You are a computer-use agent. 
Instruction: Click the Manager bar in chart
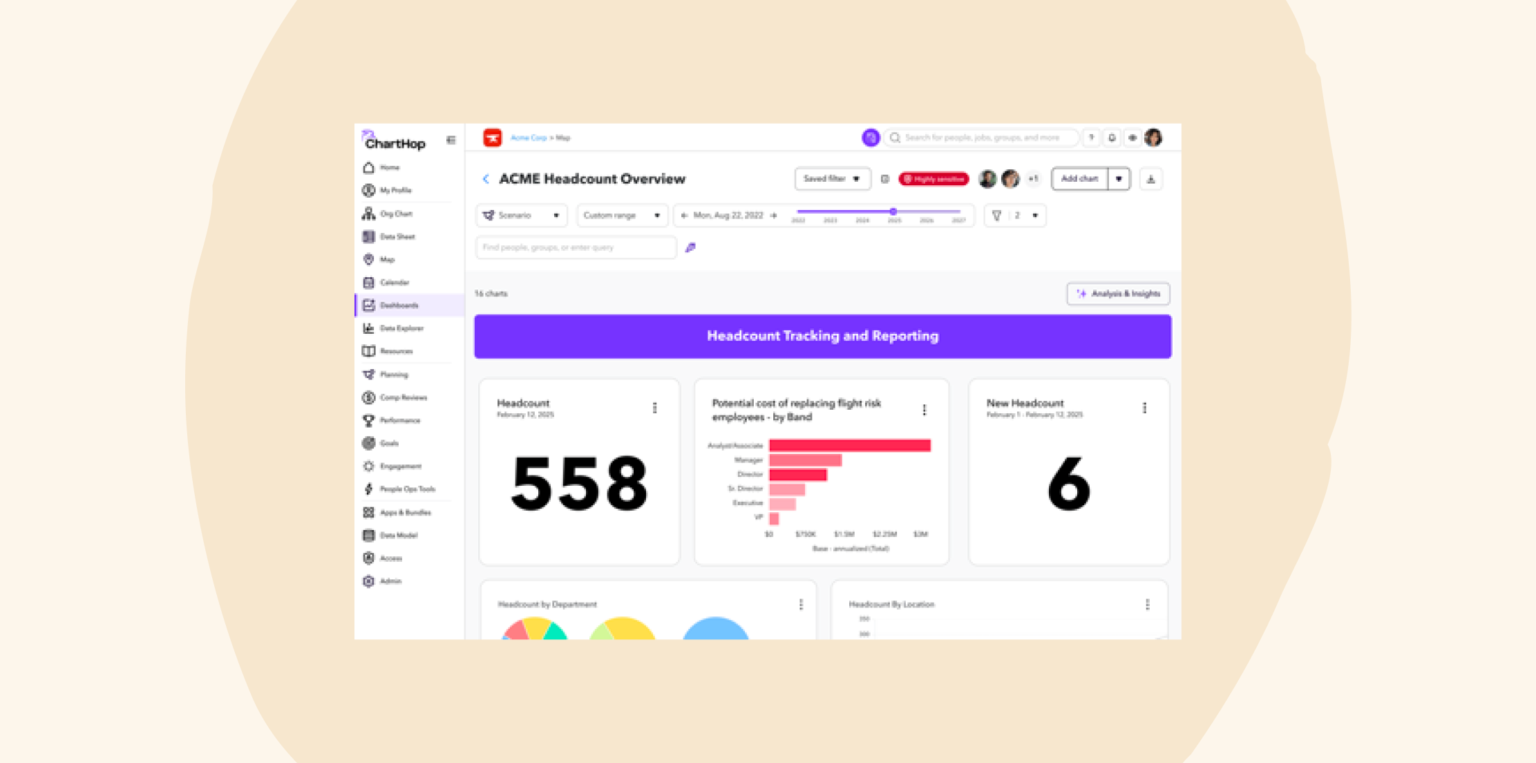805,460
